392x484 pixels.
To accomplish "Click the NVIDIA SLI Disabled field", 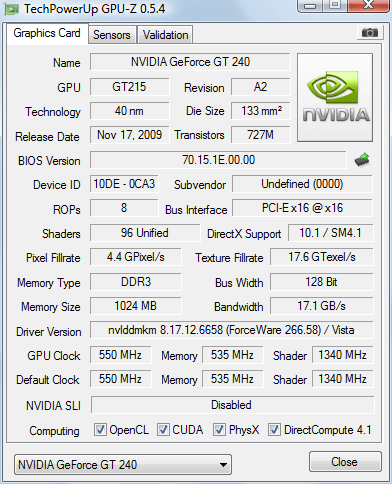I will tap(232, 405).
